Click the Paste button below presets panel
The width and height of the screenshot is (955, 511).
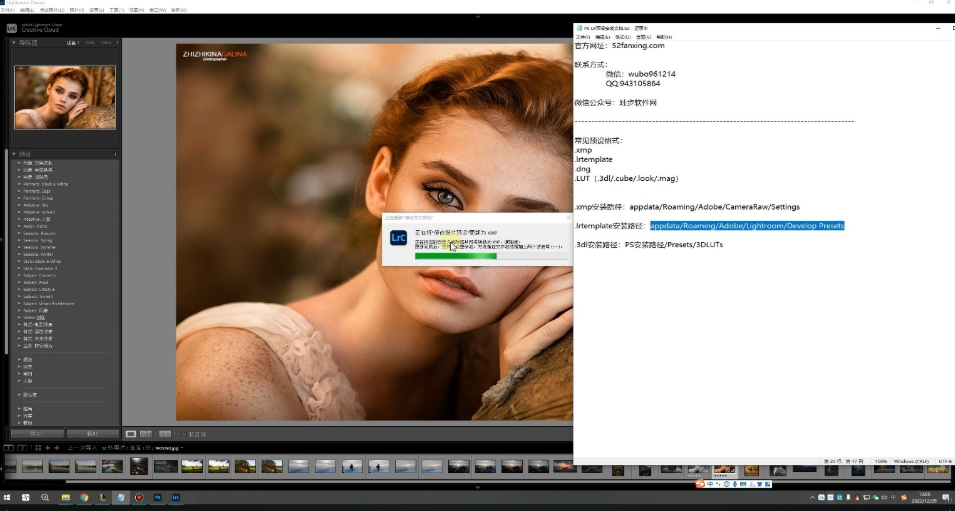tap(92, 434)
